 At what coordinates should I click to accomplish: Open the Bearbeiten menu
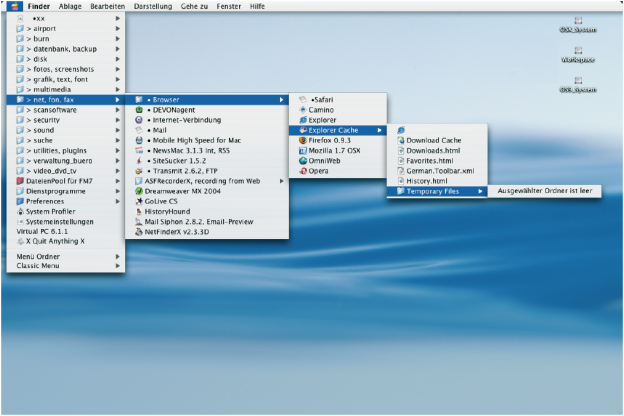(x=107, y=6)
